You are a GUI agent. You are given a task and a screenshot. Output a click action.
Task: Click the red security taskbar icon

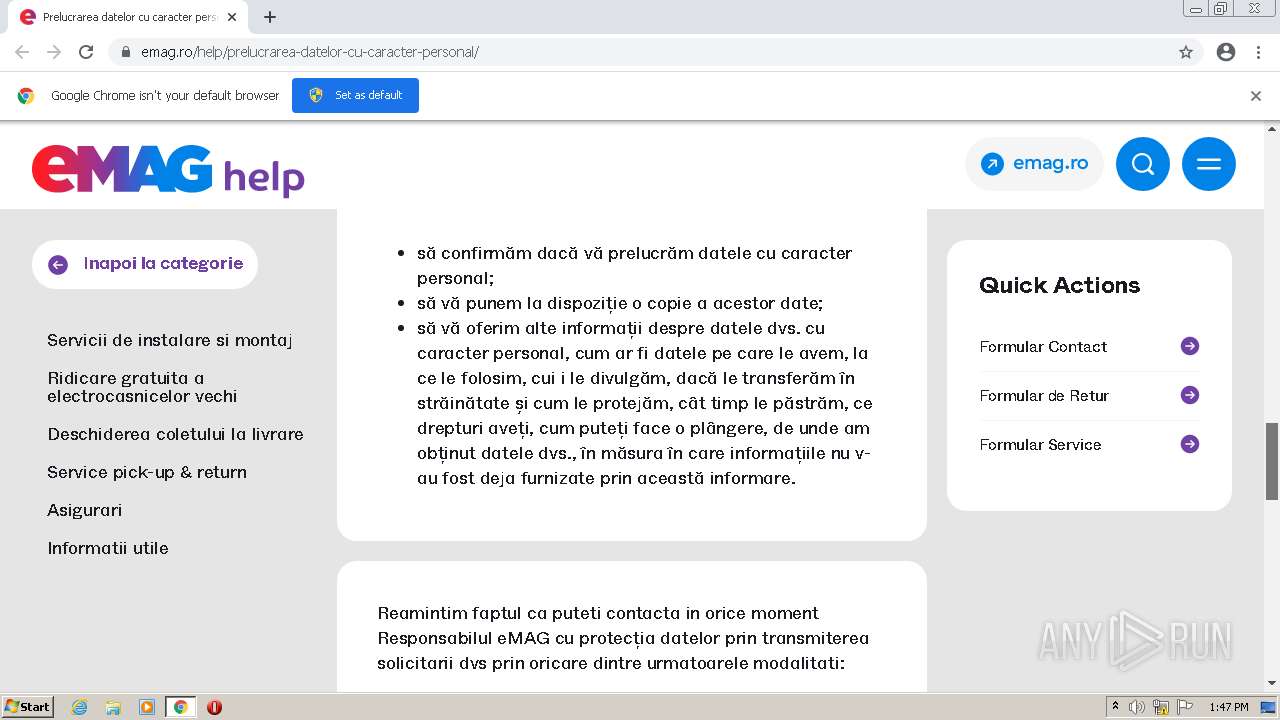[214, 707]
